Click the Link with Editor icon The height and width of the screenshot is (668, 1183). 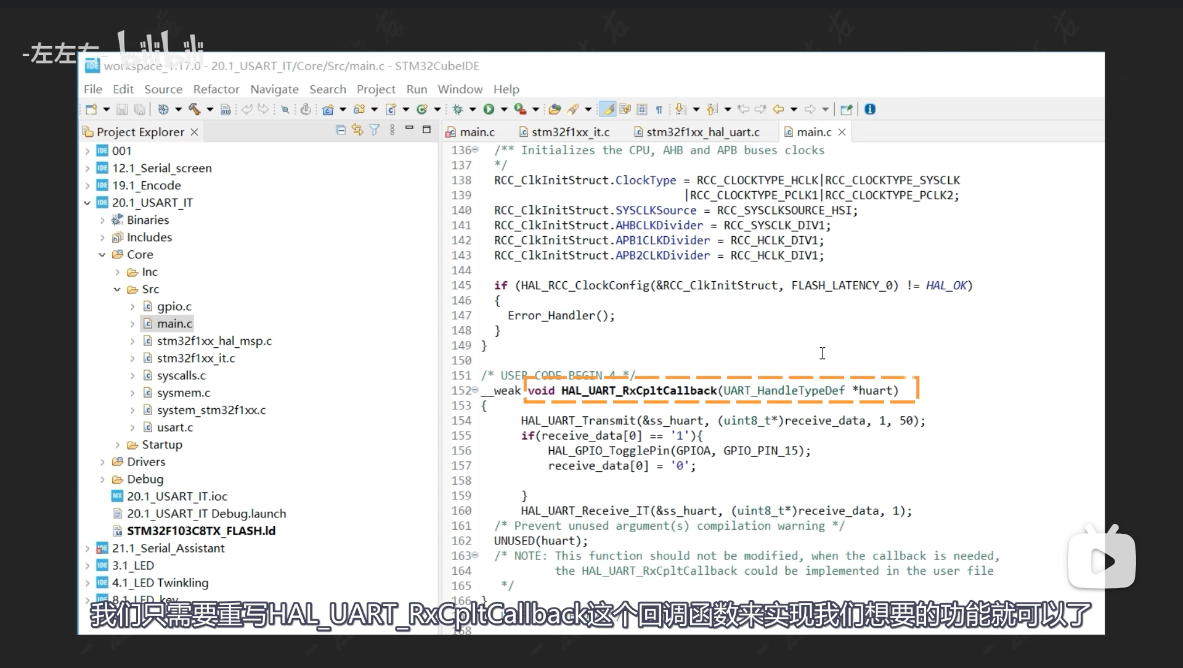click(x=357, y=130)
